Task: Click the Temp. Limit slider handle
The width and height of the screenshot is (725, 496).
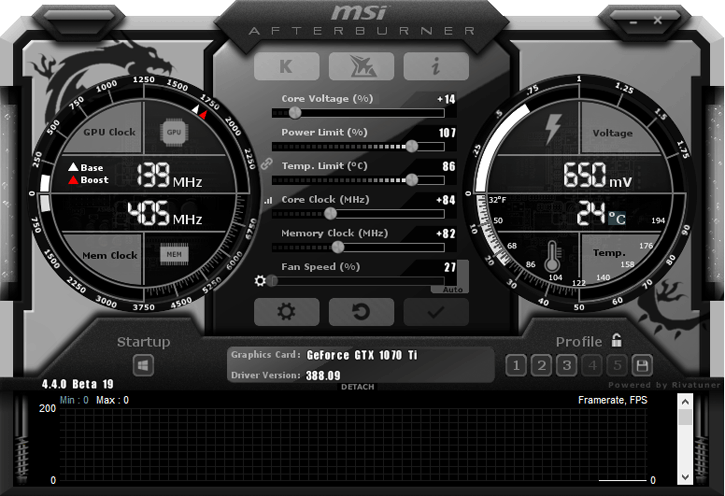Action: [x=412, y=180]
